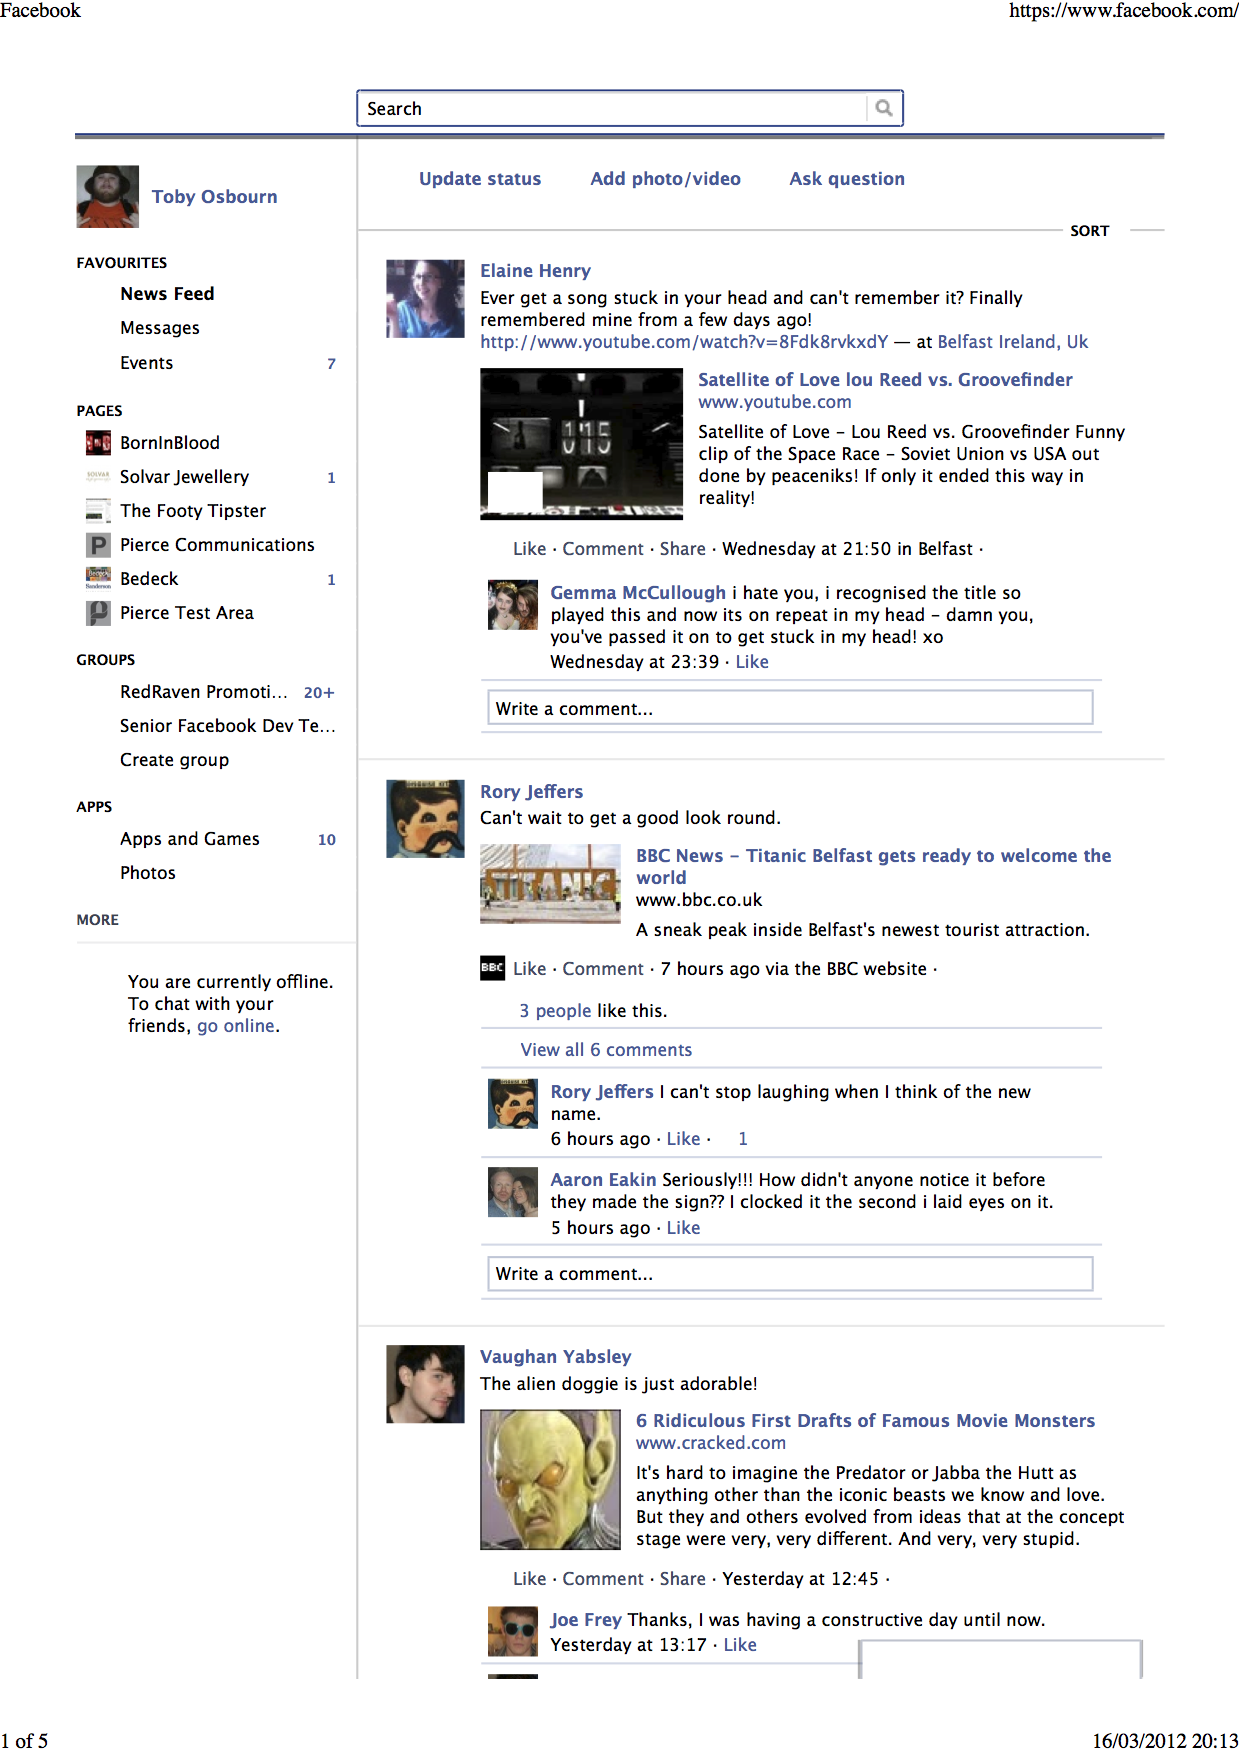Image resolution: width=1239 pixels, height=1754 pixels.
Task: Open the Titanic Belfast article thumbnail
Action: point(550,884)
